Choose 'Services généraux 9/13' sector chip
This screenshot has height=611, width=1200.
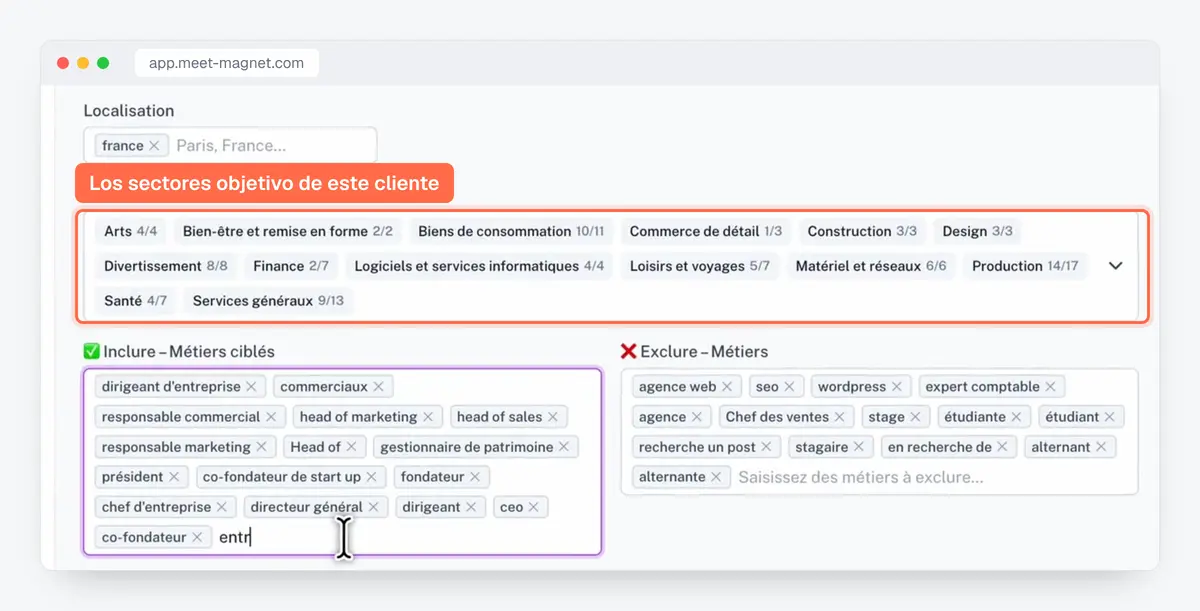268,301
